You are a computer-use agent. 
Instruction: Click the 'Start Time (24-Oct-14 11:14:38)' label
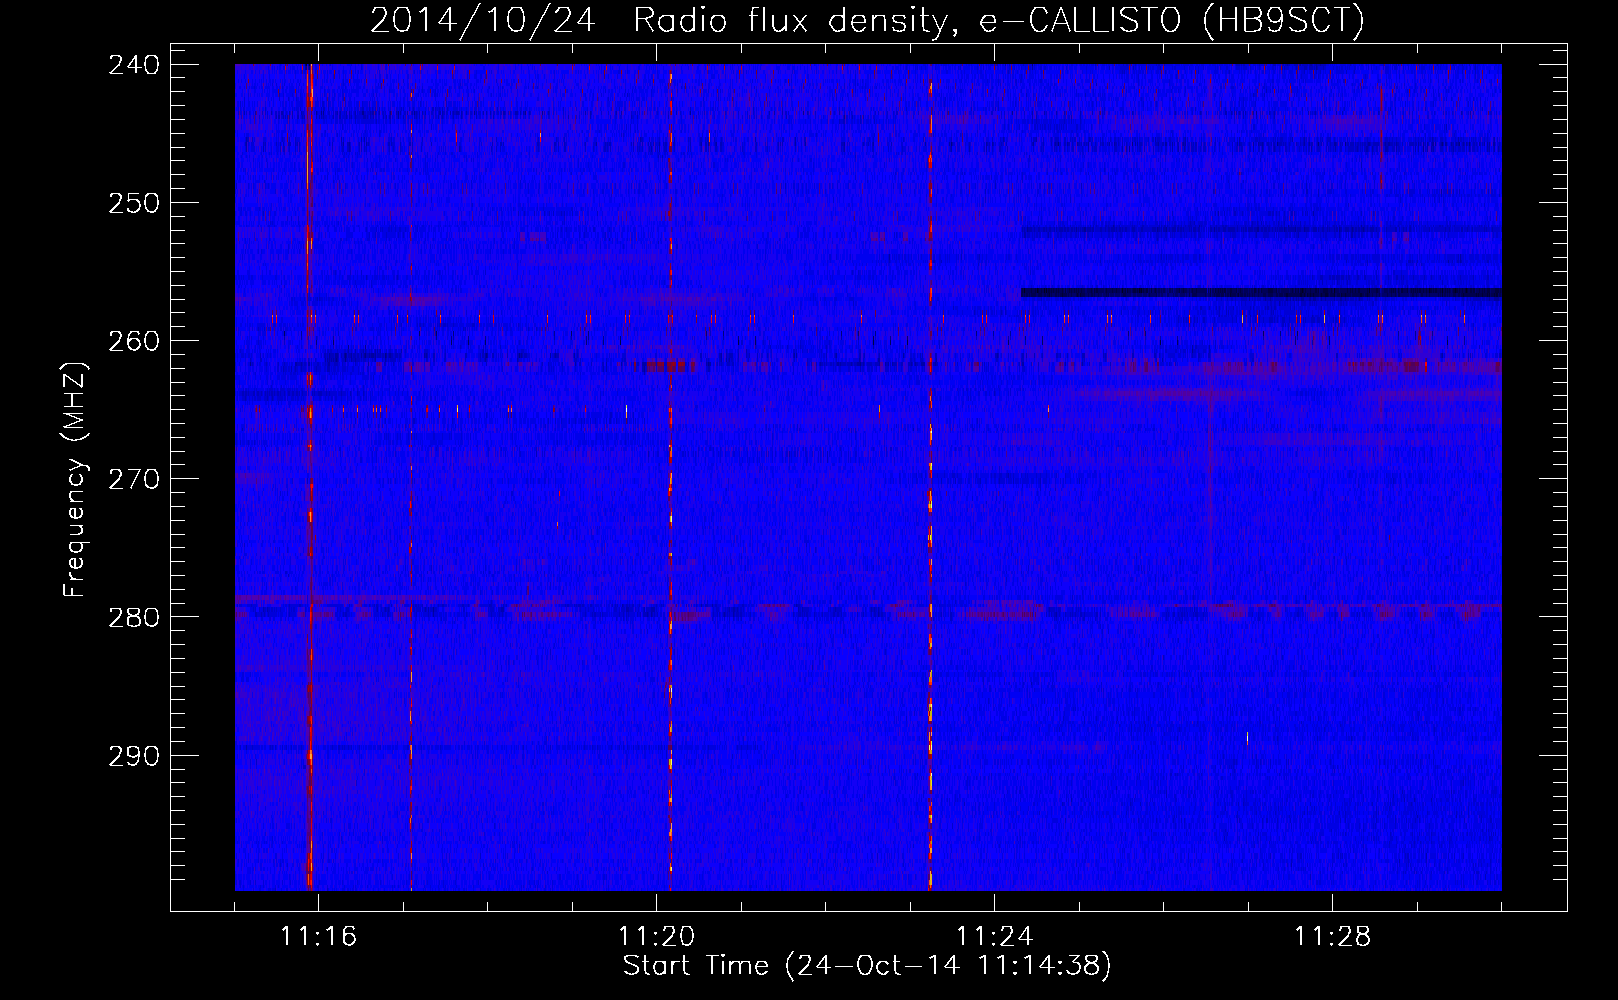point(867,966)
